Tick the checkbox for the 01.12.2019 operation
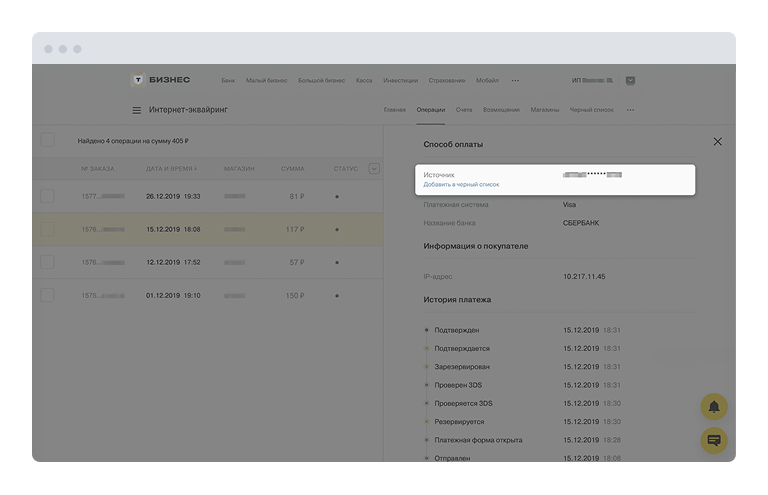The width and height of the screenshot is (768, 495). 47,295
